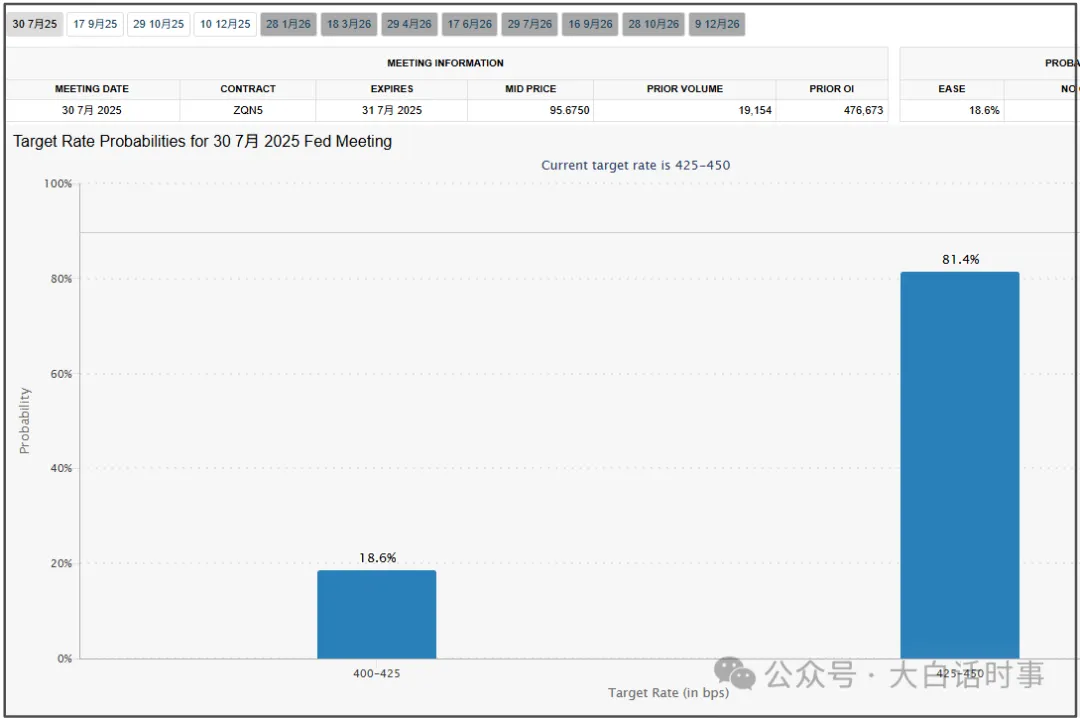This screenshot has height=718, width=1080.
Task: Select the 19,154 prior volume cell
Action: click(x=685, y=110)
